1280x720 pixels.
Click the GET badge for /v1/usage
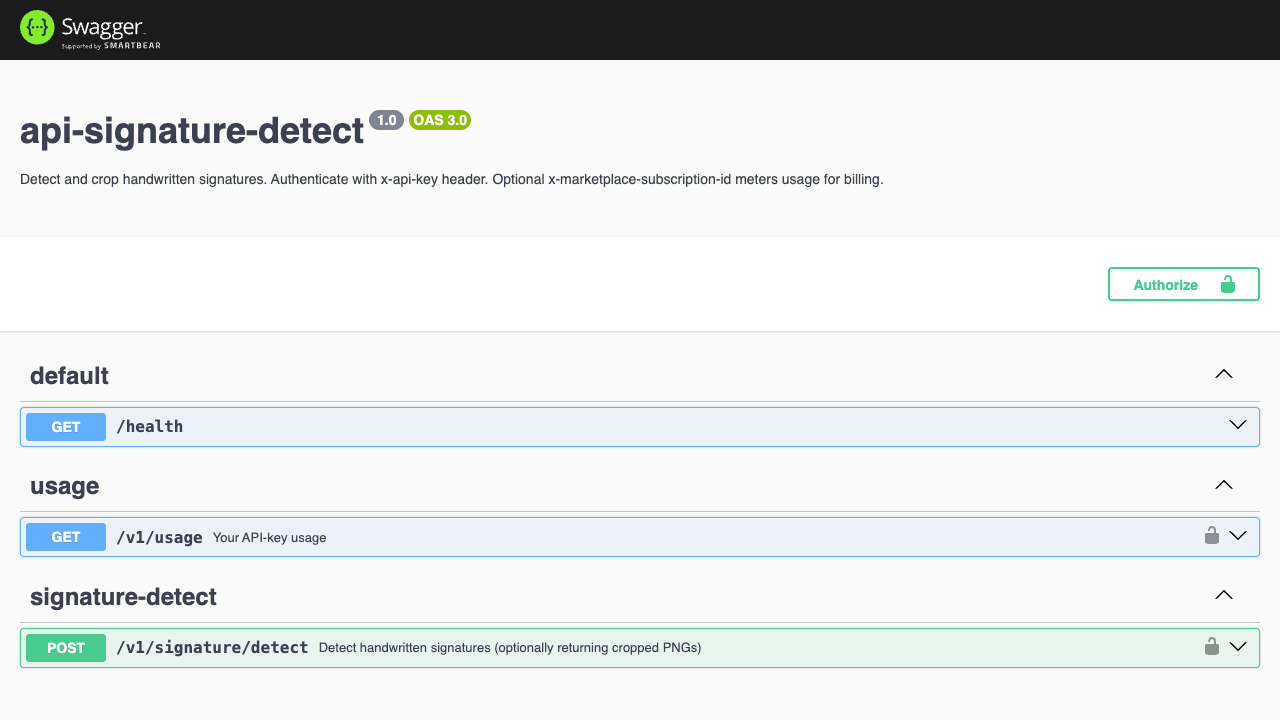click(x=66, y=537)
